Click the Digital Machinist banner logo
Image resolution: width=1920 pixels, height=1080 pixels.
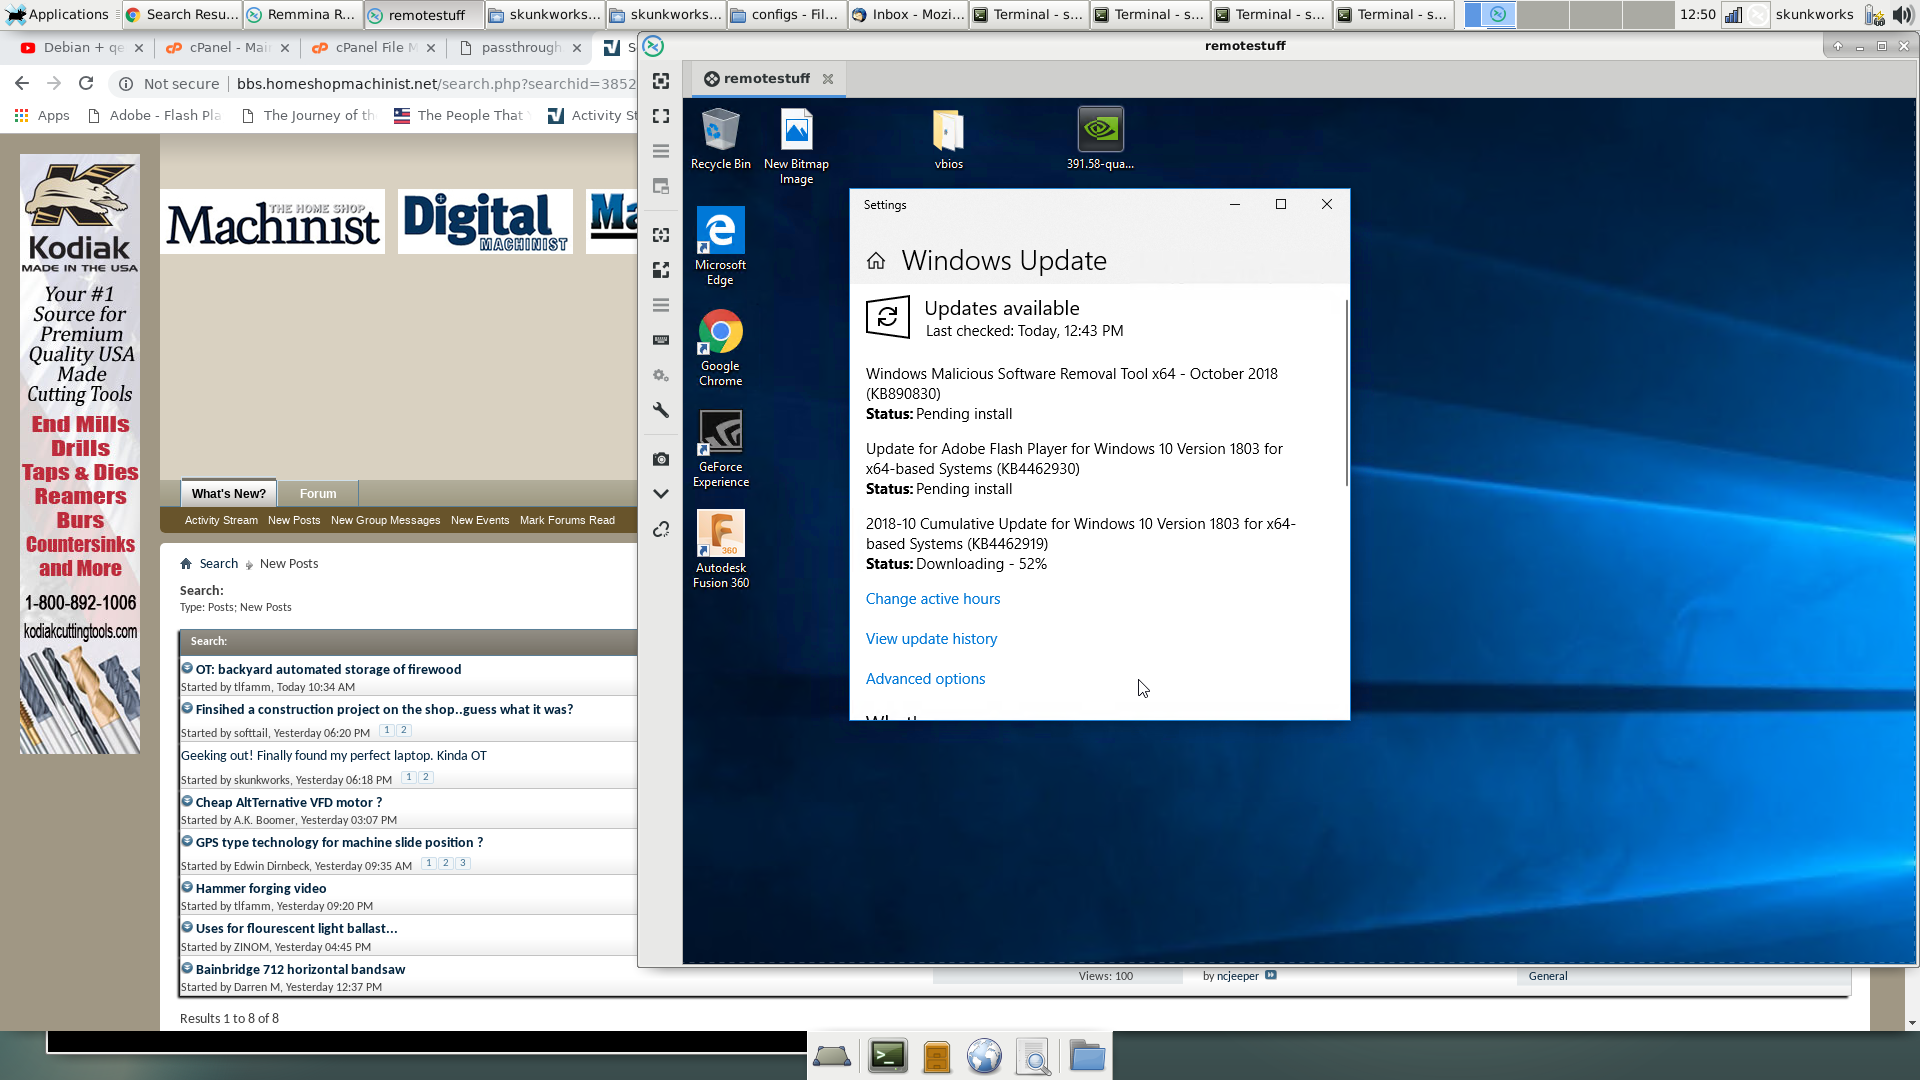[485, 221]
